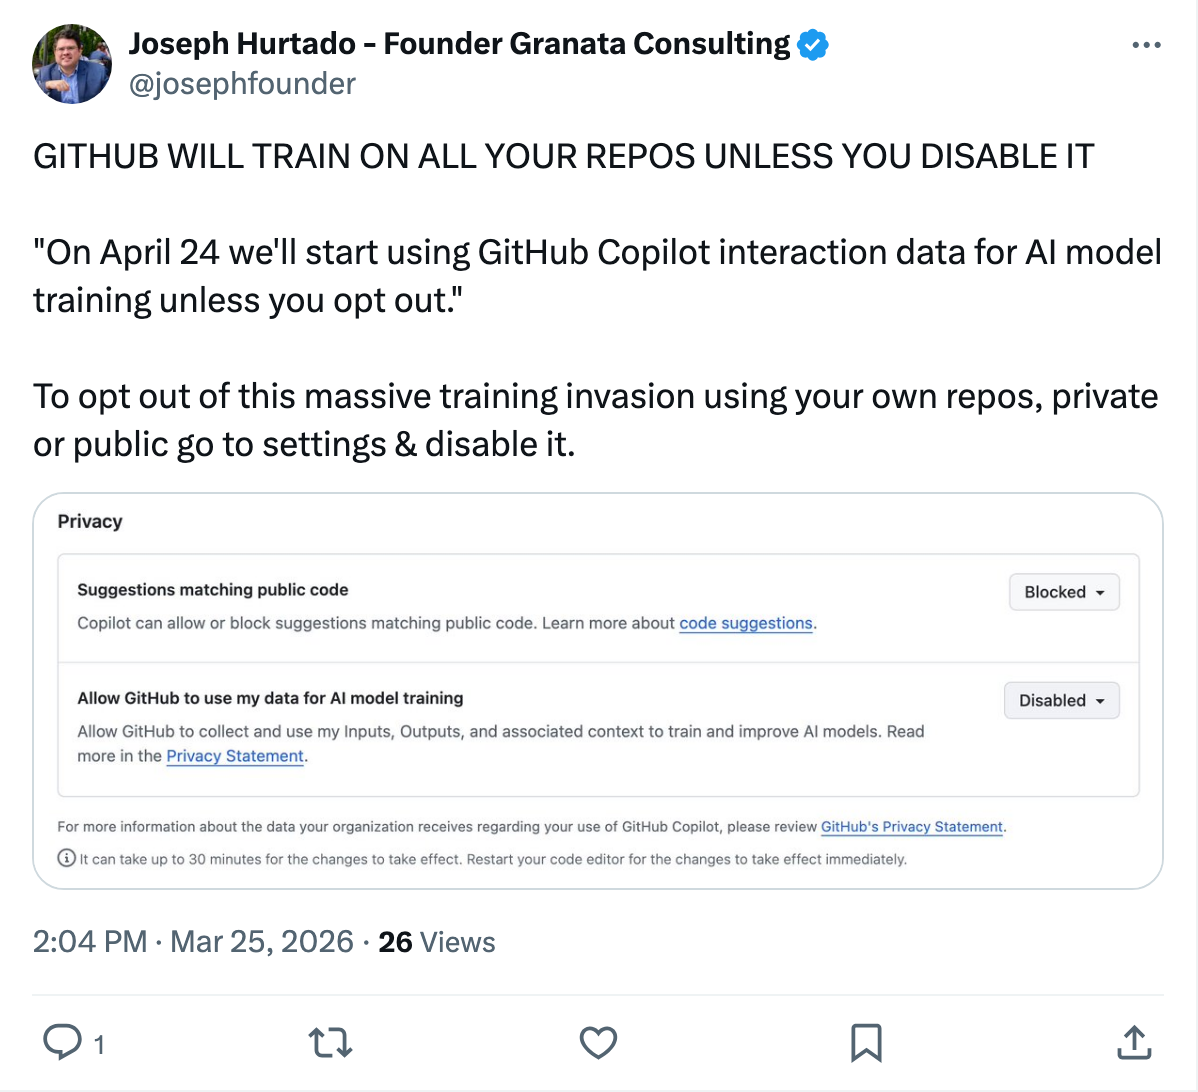Screen dimensions: 1198x1092
Task: Click the repost icon below the tweet
Action: tap(330, 1042)
